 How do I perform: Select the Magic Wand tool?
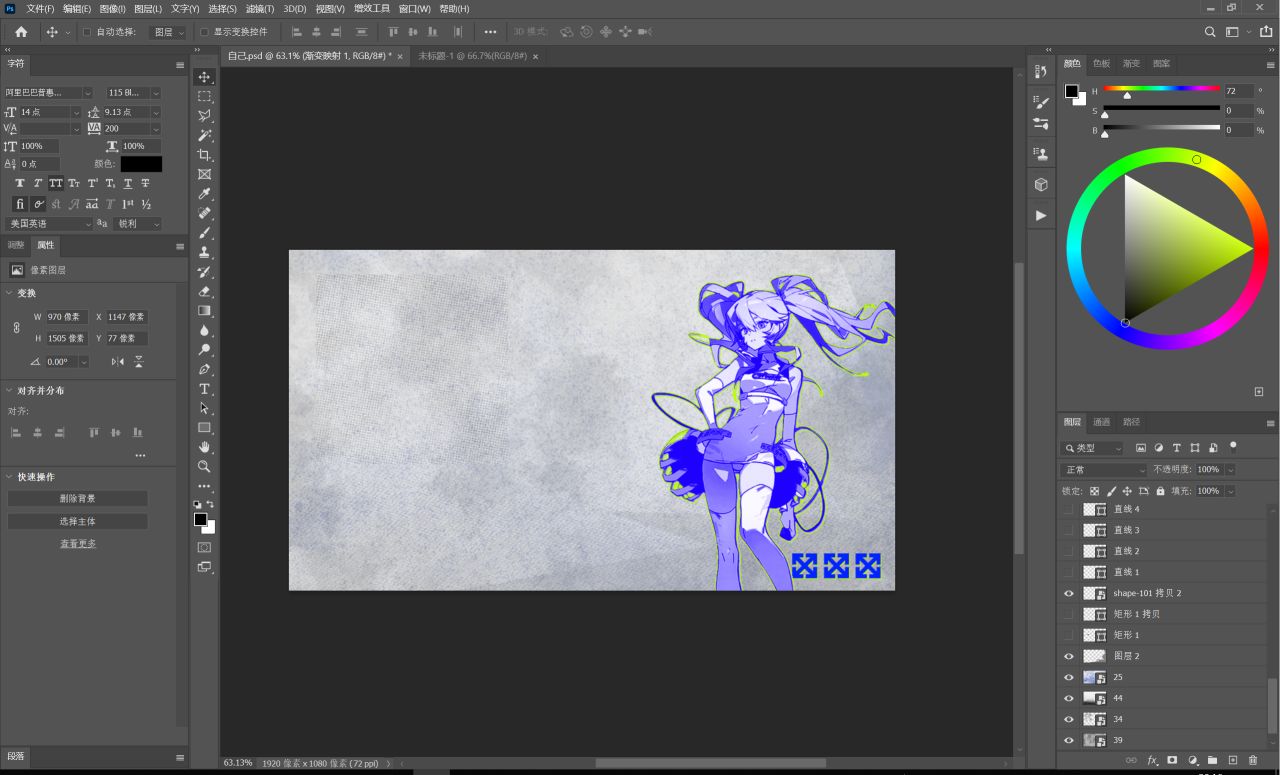pyautogui.click(x=204, y=135)
